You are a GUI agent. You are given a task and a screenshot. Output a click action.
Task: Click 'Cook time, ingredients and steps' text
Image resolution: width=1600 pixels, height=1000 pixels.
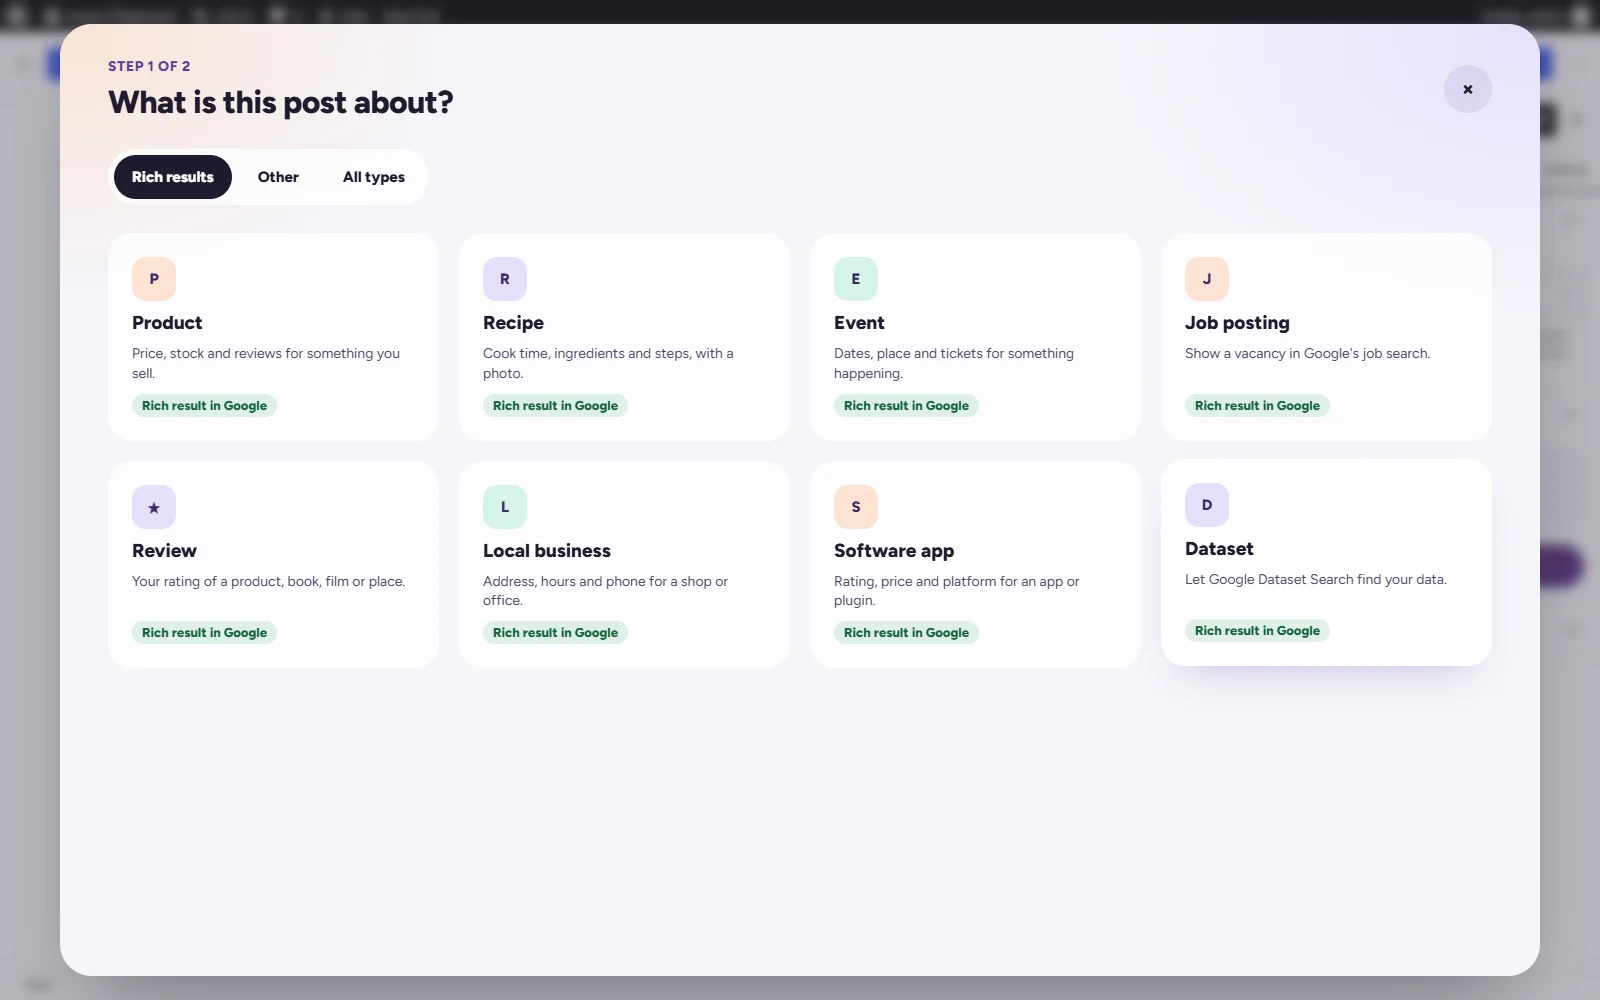[x=608, y=363]
